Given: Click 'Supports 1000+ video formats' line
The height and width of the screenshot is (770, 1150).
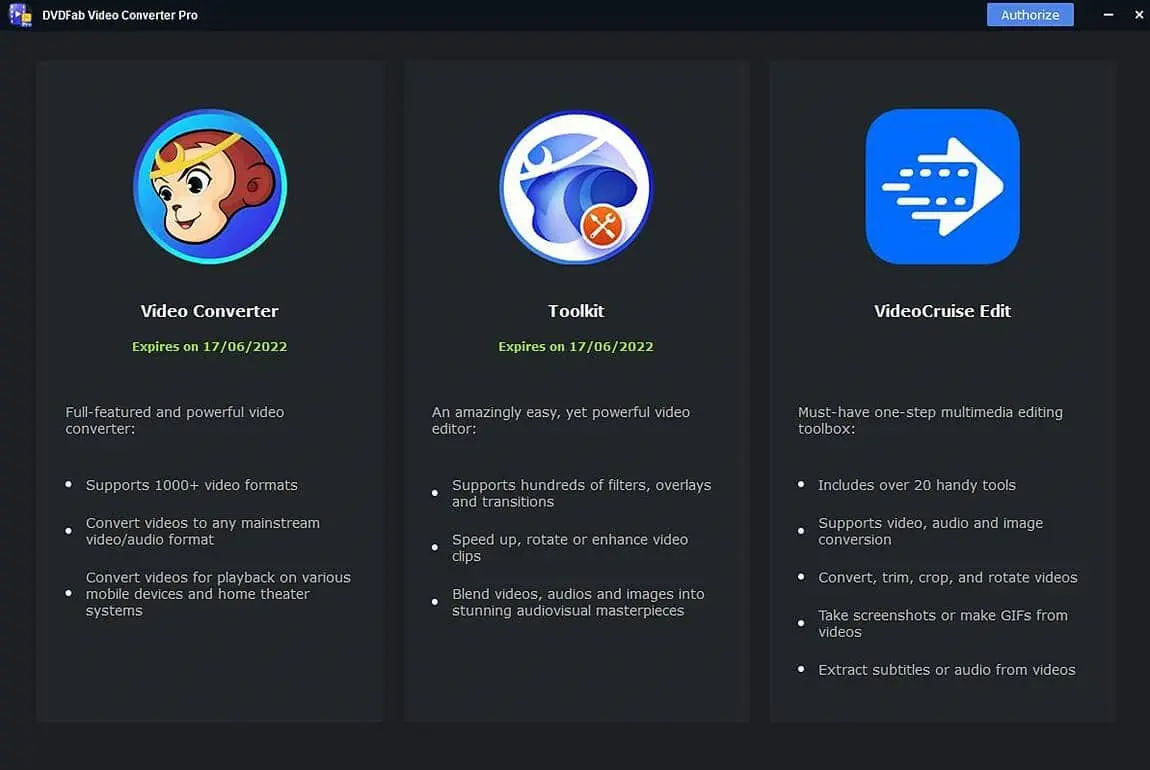Looking at the screenshot, I should [191, 485].
